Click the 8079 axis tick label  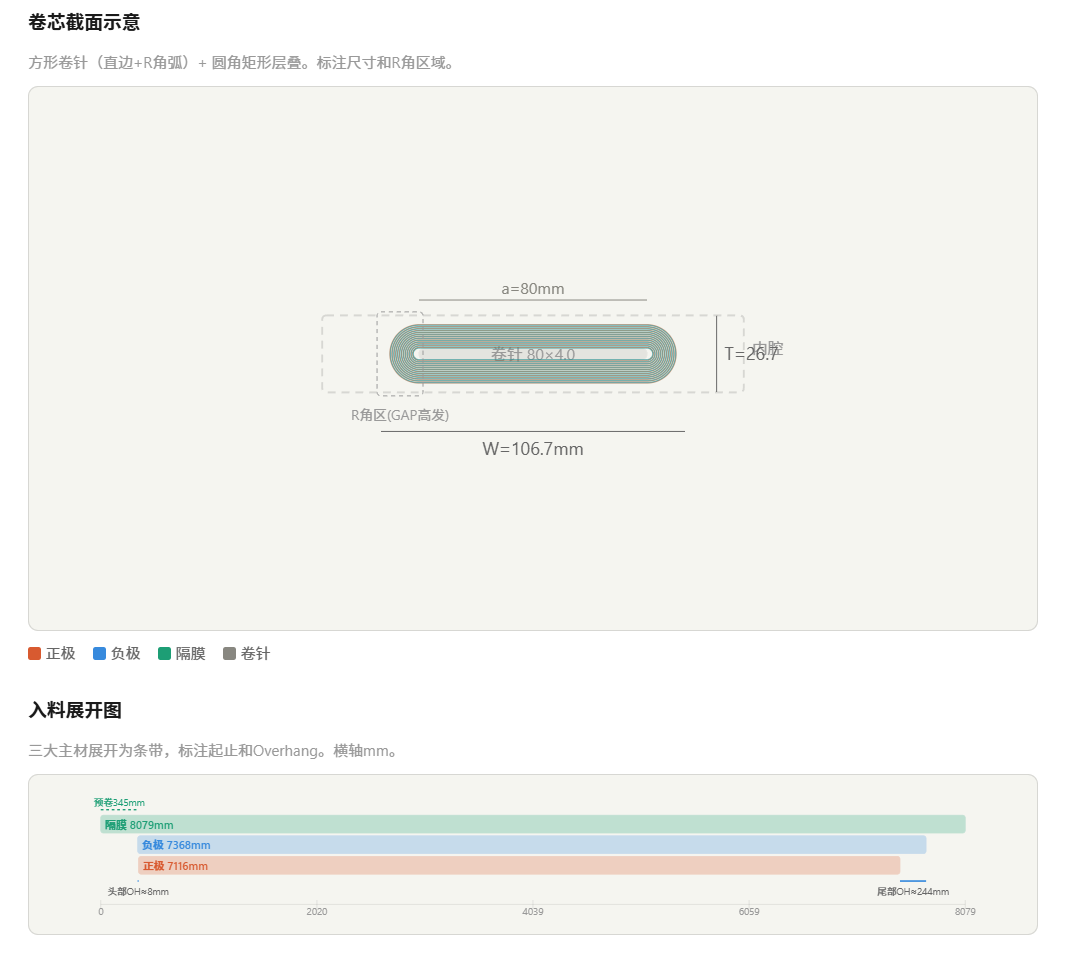point(965,911)
